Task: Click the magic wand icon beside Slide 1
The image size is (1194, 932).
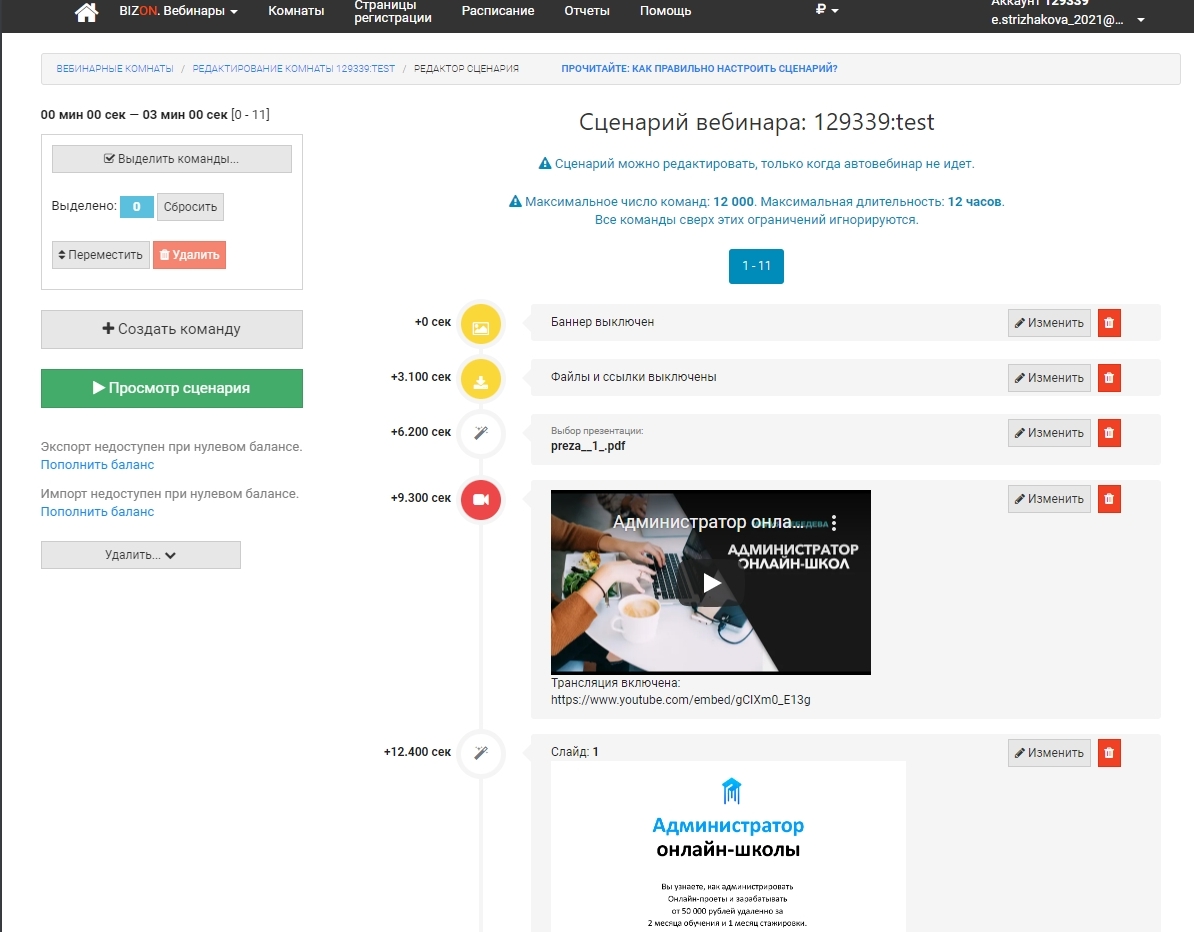Action: (481, 753)
